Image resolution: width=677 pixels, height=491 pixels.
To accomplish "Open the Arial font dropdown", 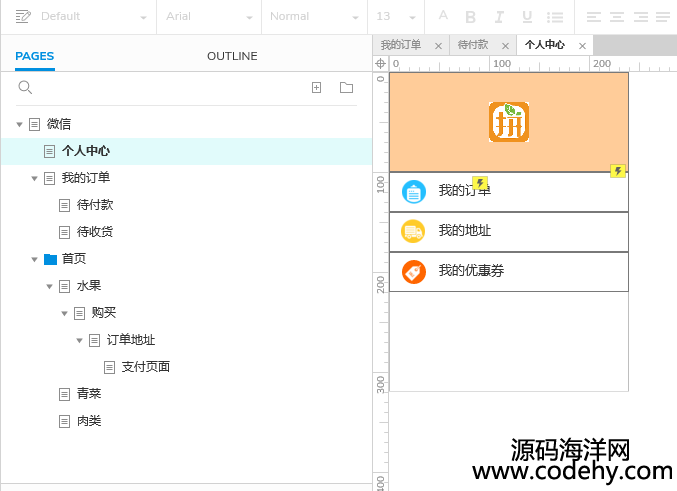I will pyautogui.click(x=209, y=16).
